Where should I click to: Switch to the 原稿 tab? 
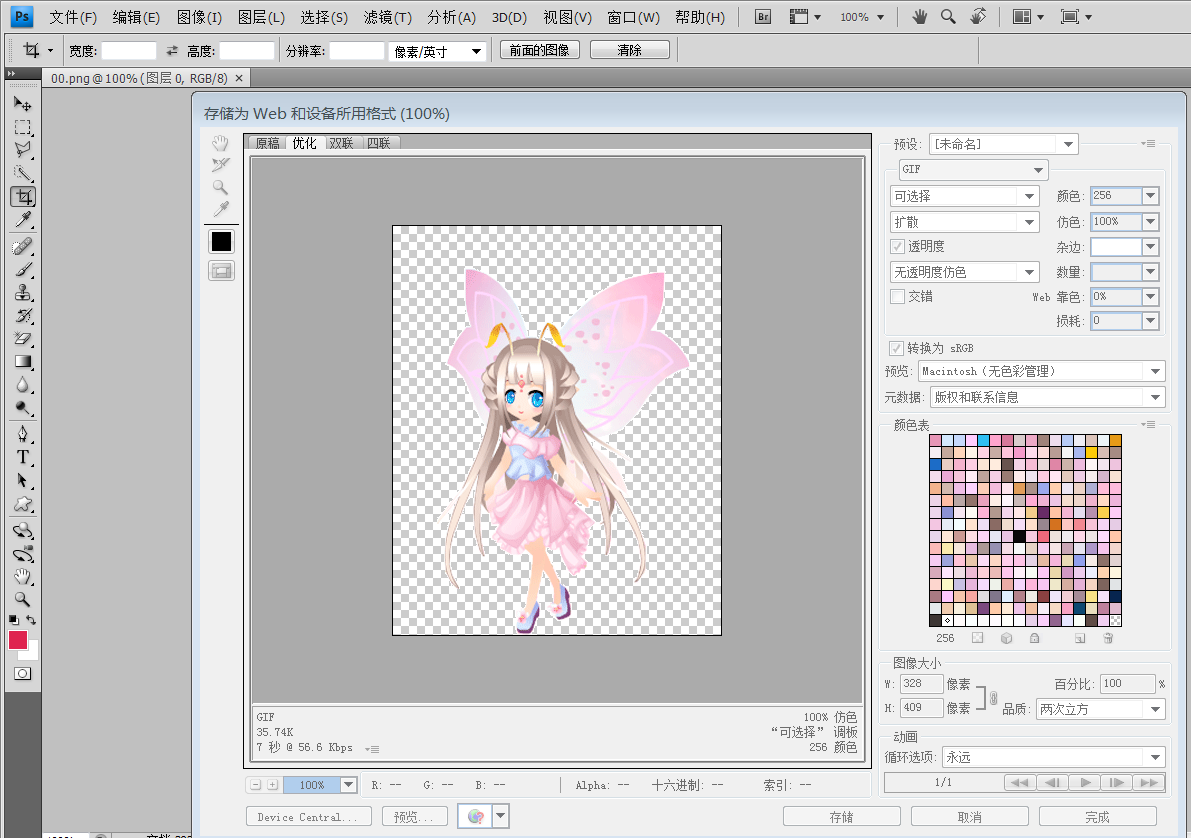click(267, 143)
